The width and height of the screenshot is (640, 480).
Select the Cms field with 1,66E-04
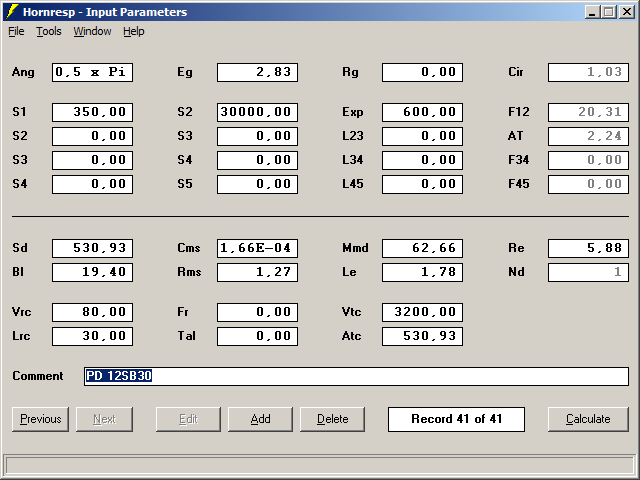(257, 248)
